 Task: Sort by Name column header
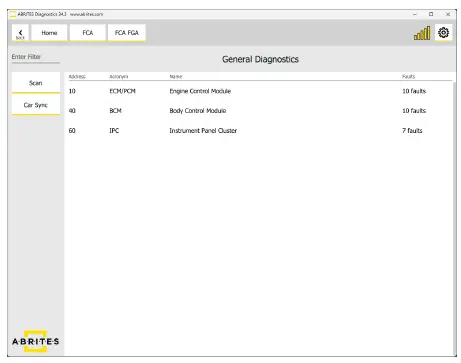[176, 77]
